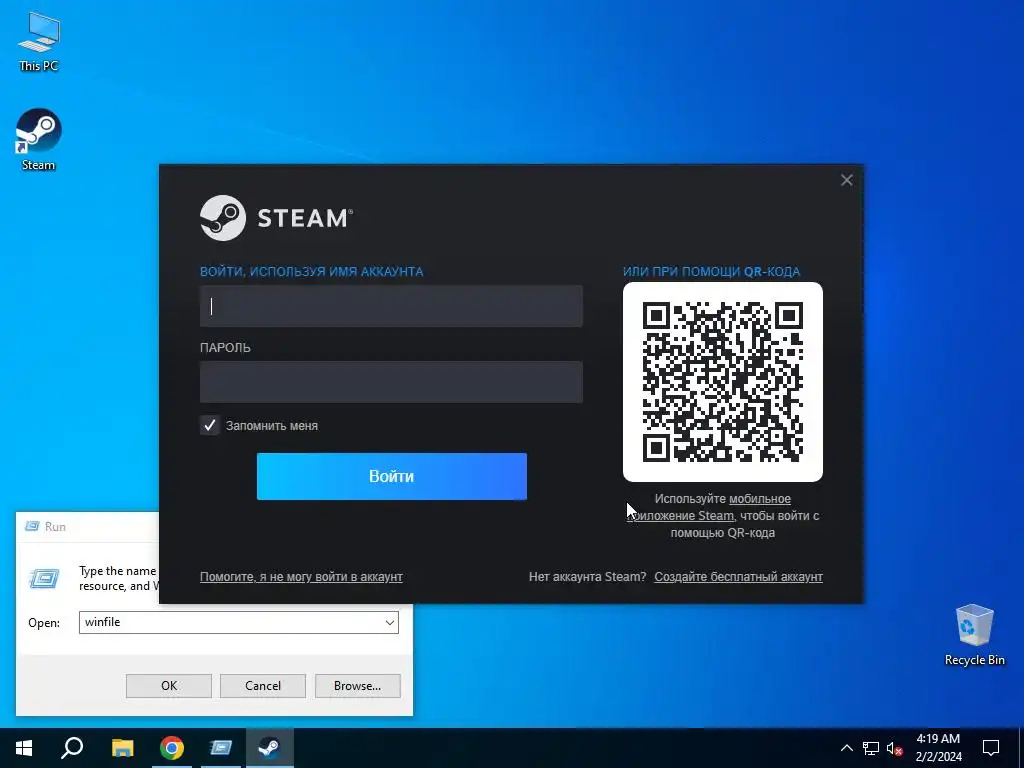Click the muted volume tray icon

coord(894,748)
